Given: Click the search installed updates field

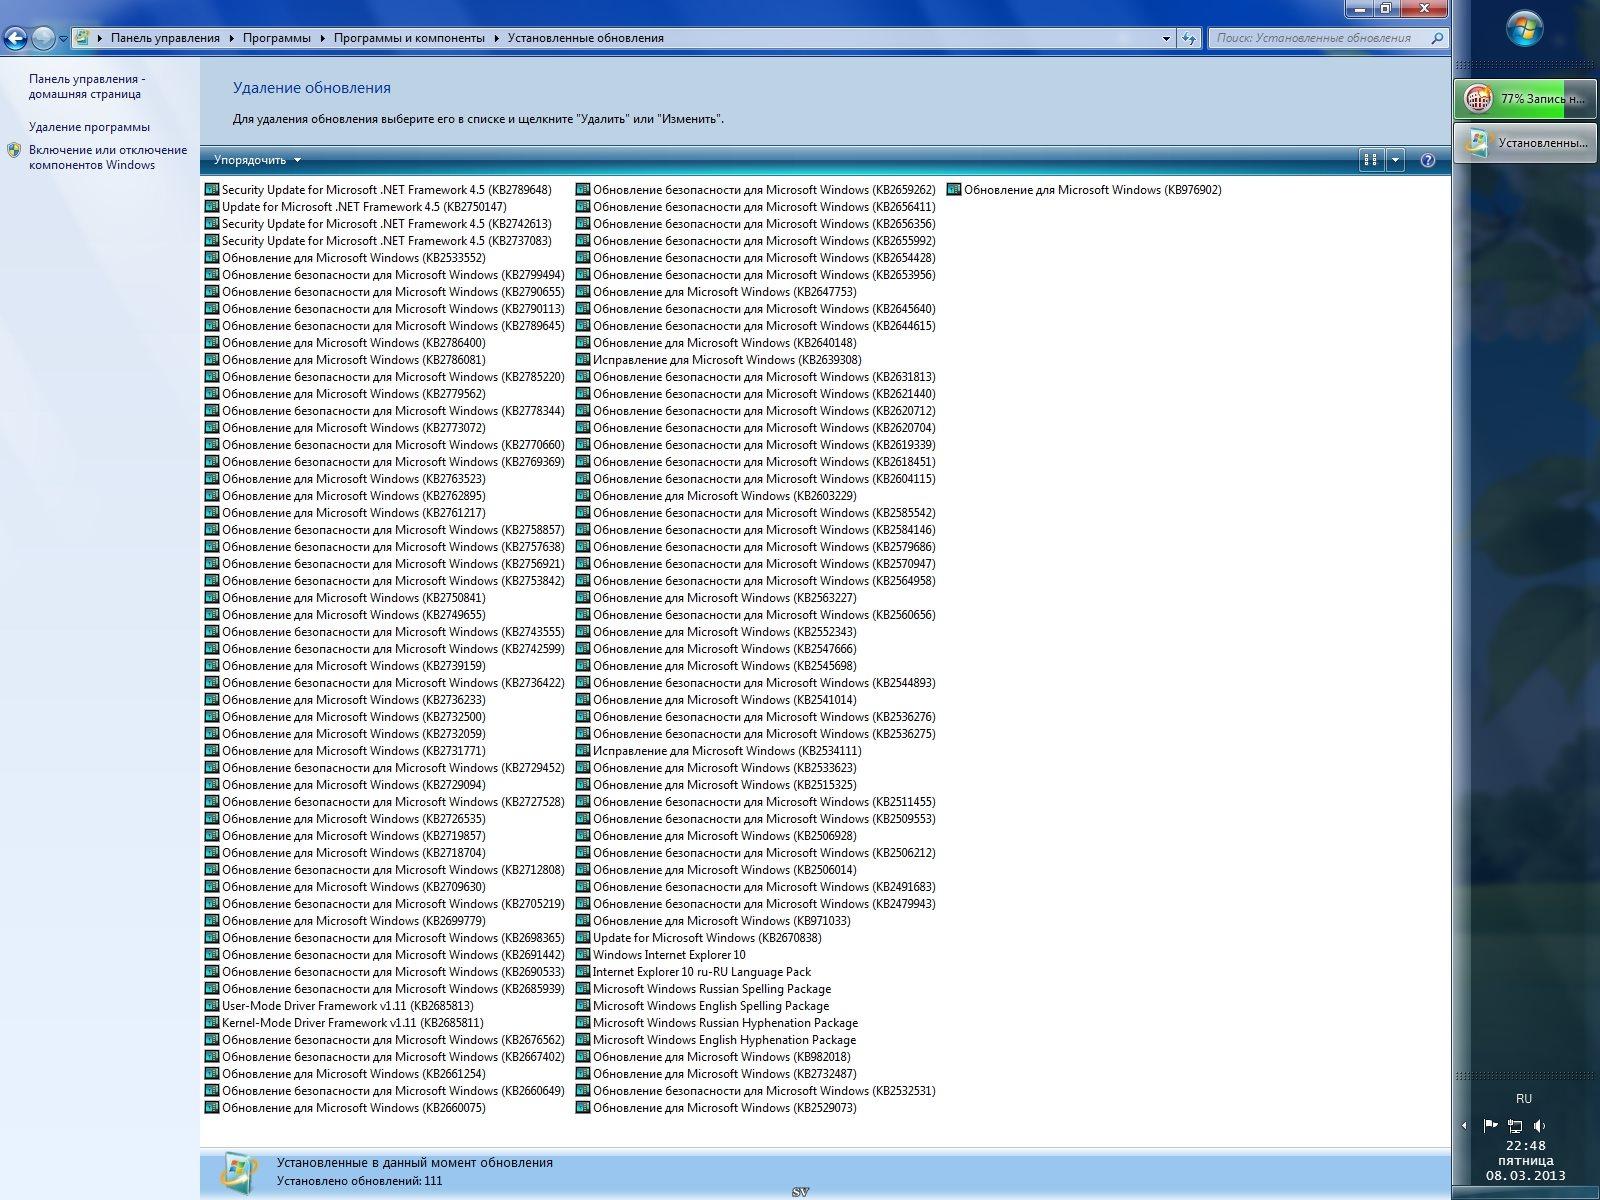Looking at the screenshot, I should tap(1318, 38).
